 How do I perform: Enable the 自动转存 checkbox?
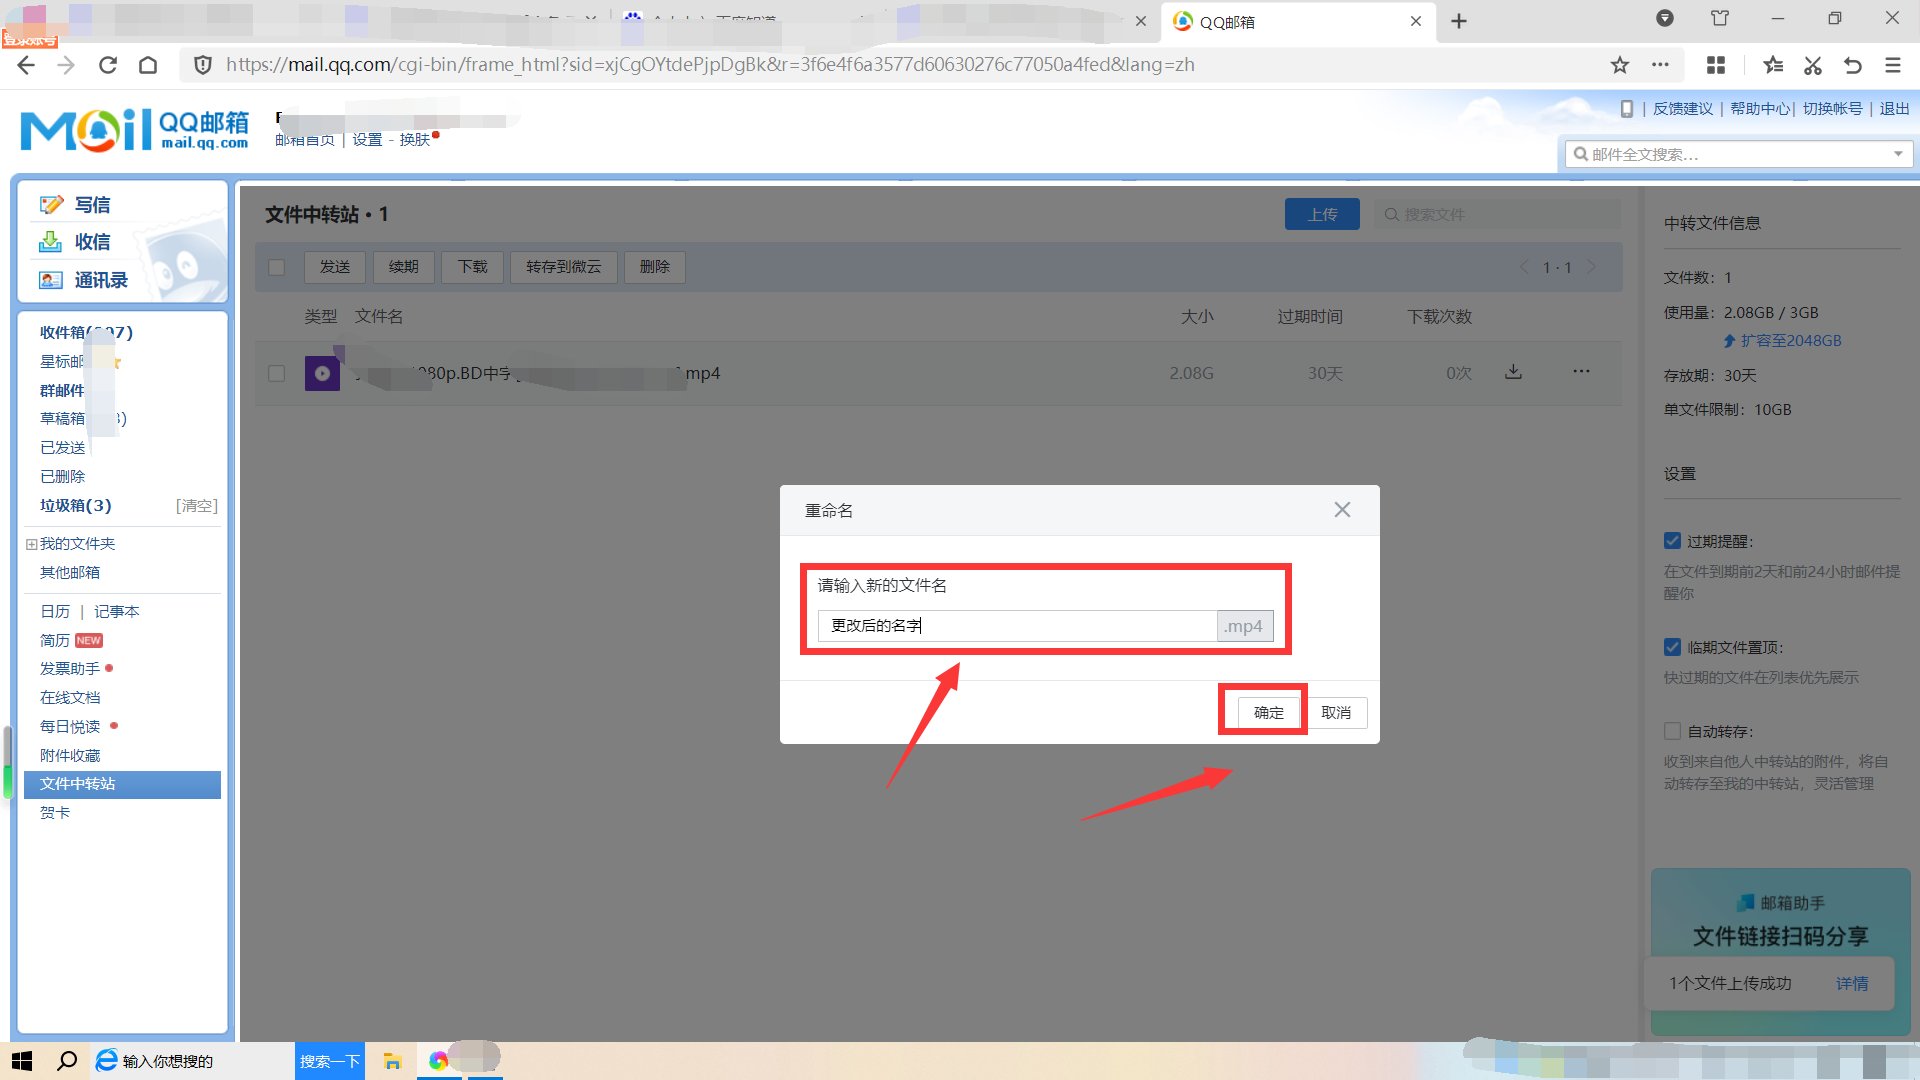click(1672, 731)
